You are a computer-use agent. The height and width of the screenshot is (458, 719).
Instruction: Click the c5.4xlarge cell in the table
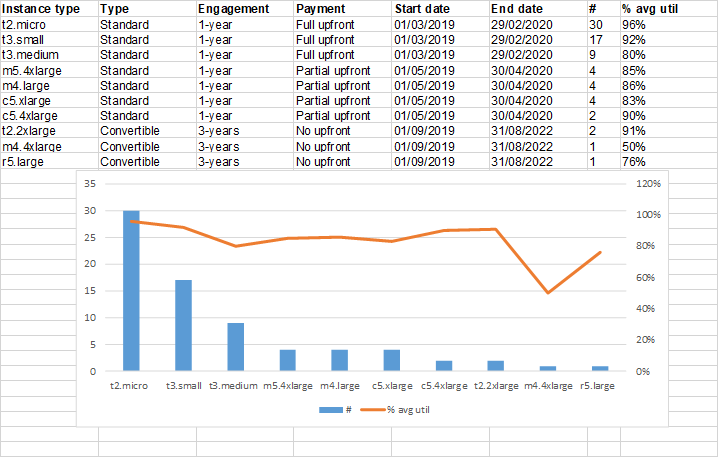pos(50,116)
